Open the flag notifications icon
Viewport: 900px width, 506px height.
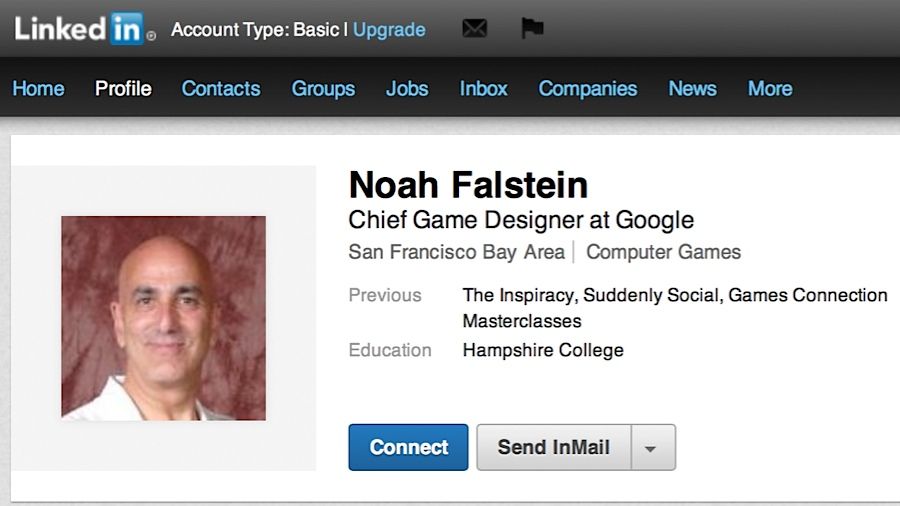point(532,28)
